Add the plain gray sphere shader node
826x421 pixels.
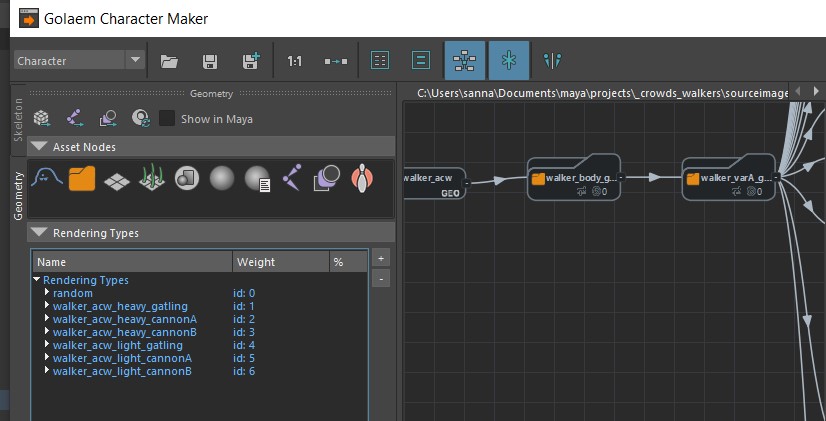[222, 179]
